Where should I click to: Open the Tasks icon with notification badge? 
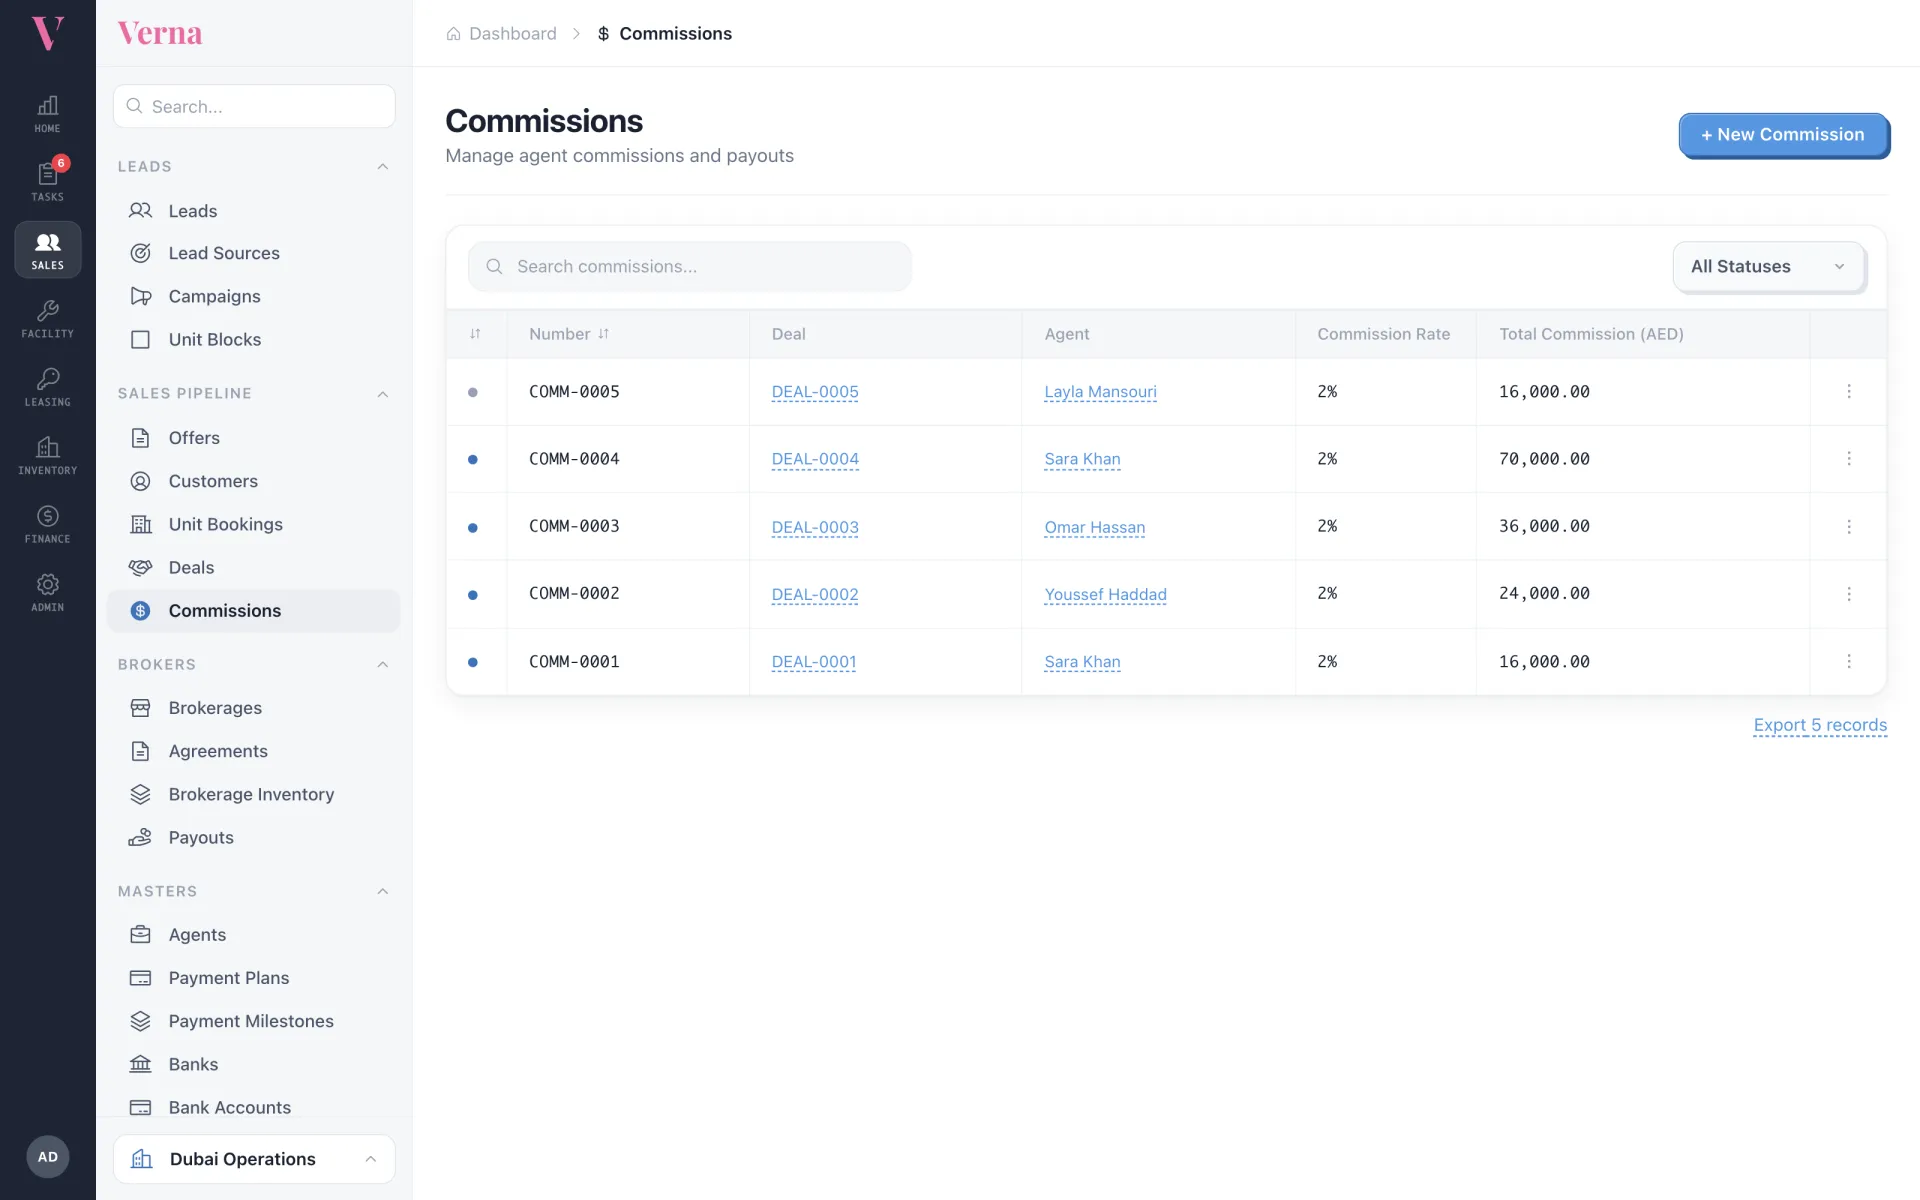tap(47, 181)
